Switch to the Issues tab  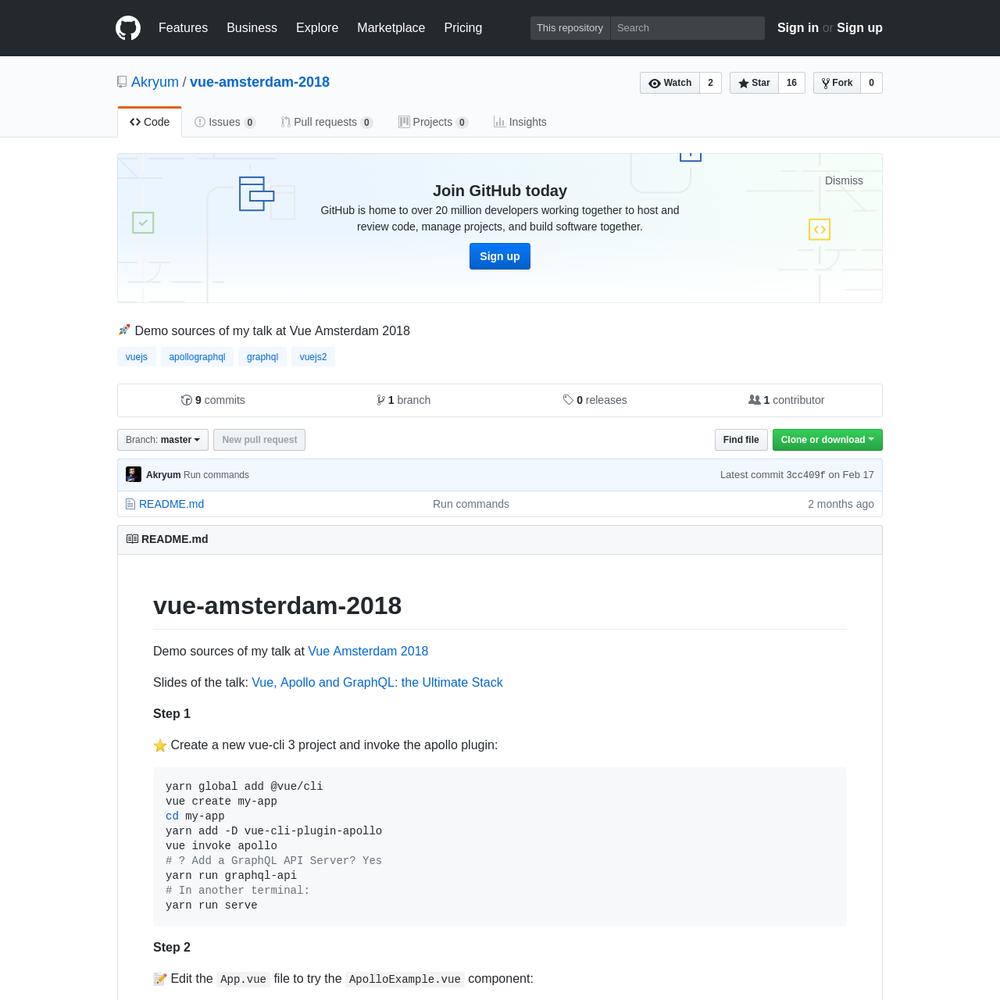(x=224, y=122)
